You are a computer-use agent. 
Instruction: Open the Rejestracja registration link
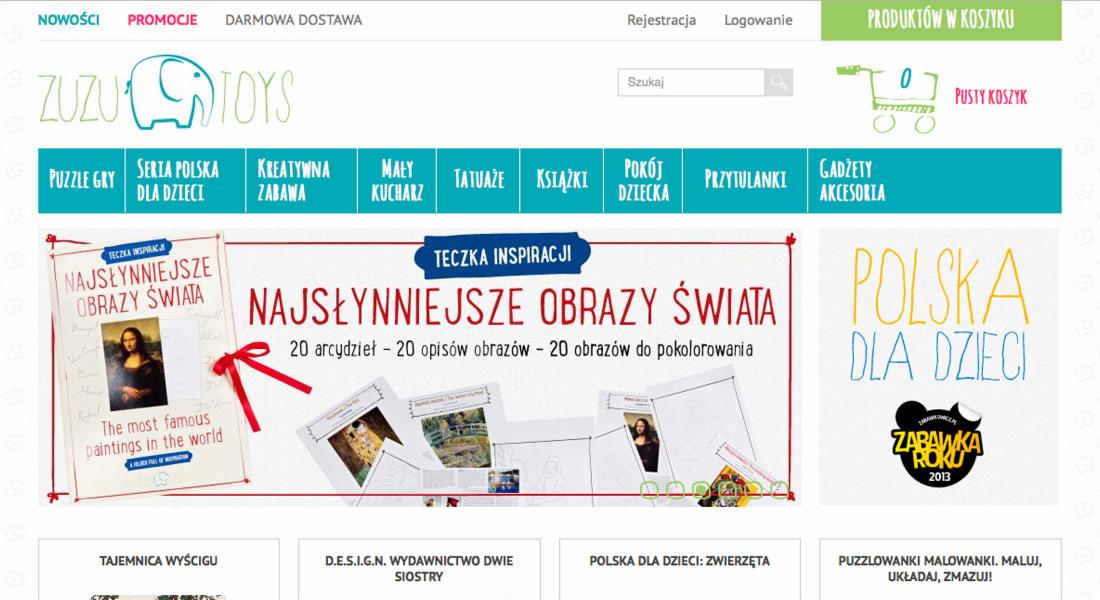point(661,19)
